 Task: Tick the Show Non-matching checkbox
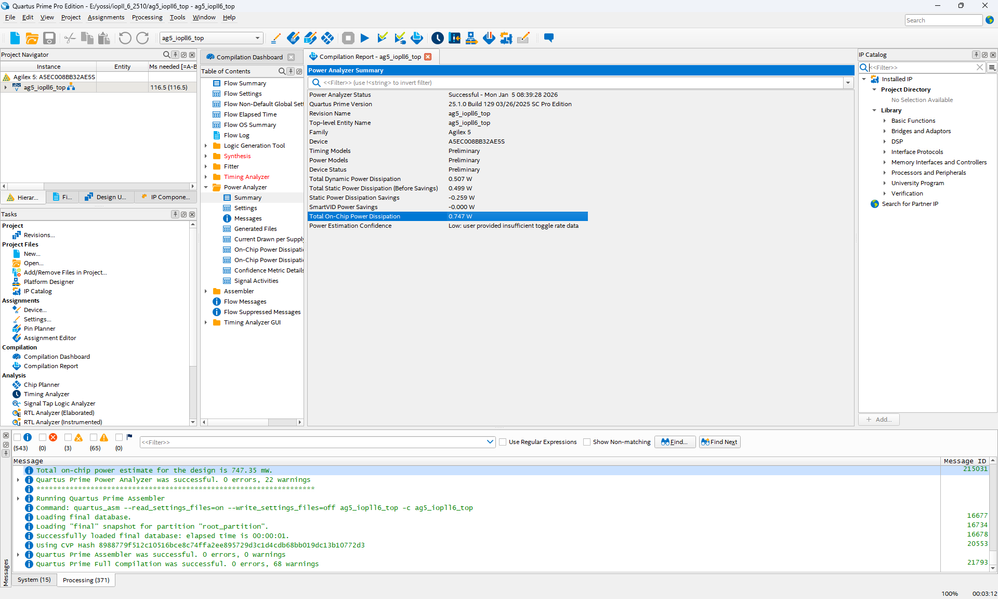point(587,442)
